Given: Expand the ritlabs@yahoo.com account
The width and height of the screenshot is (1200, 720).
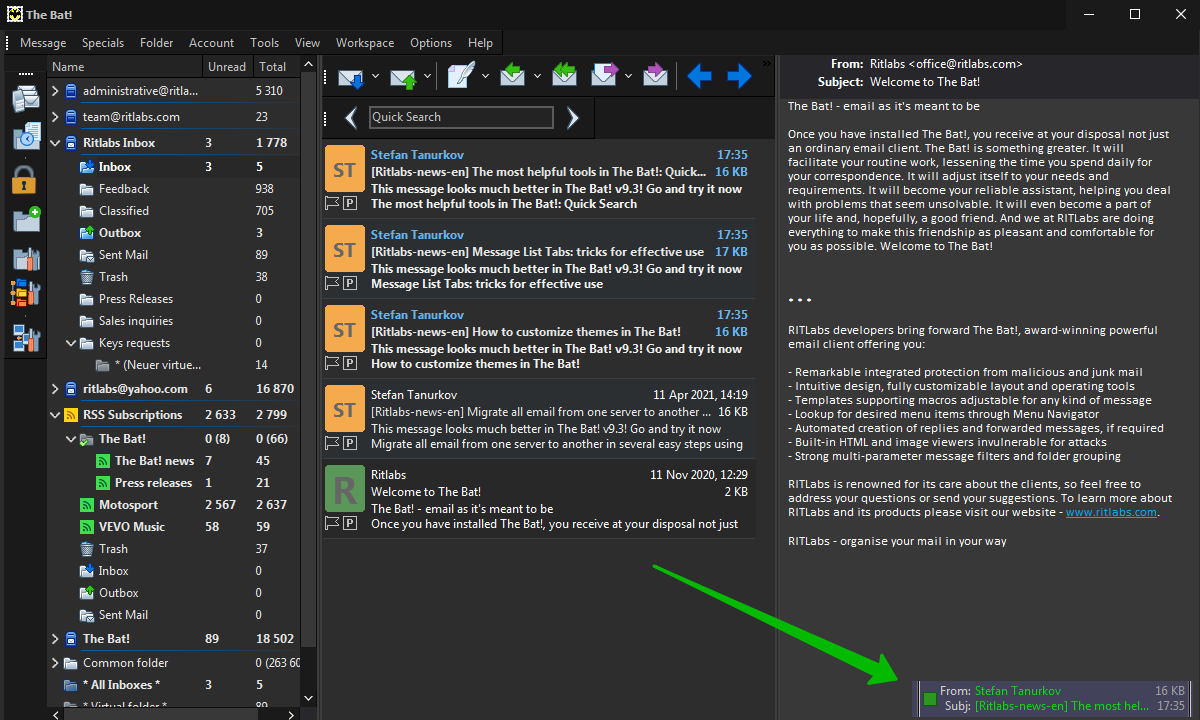Looking at the screenshot, I should coord(56,389).
